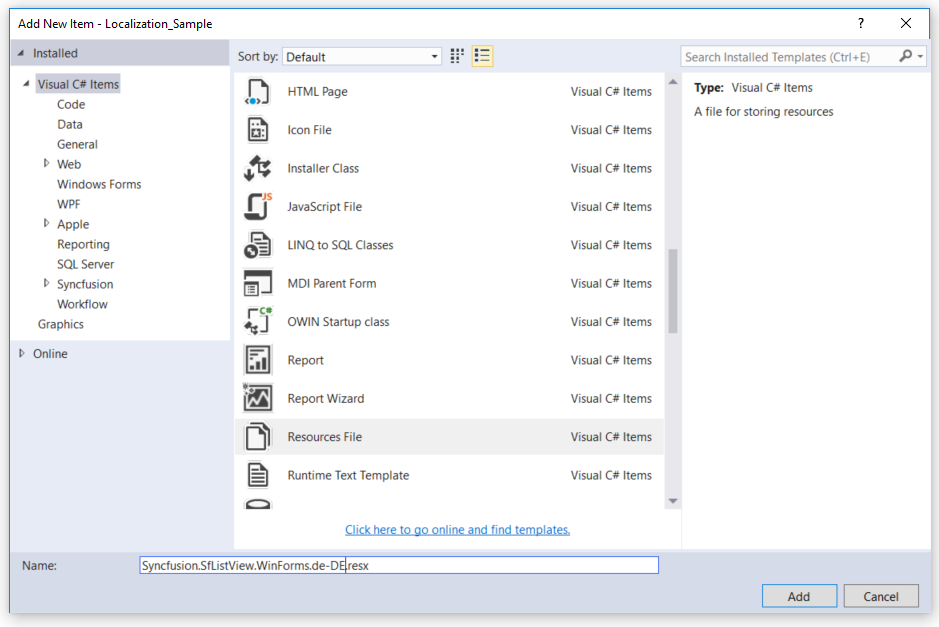
Task: Select the WPF category
Action: pyautogui.click(x=69, y=204)
